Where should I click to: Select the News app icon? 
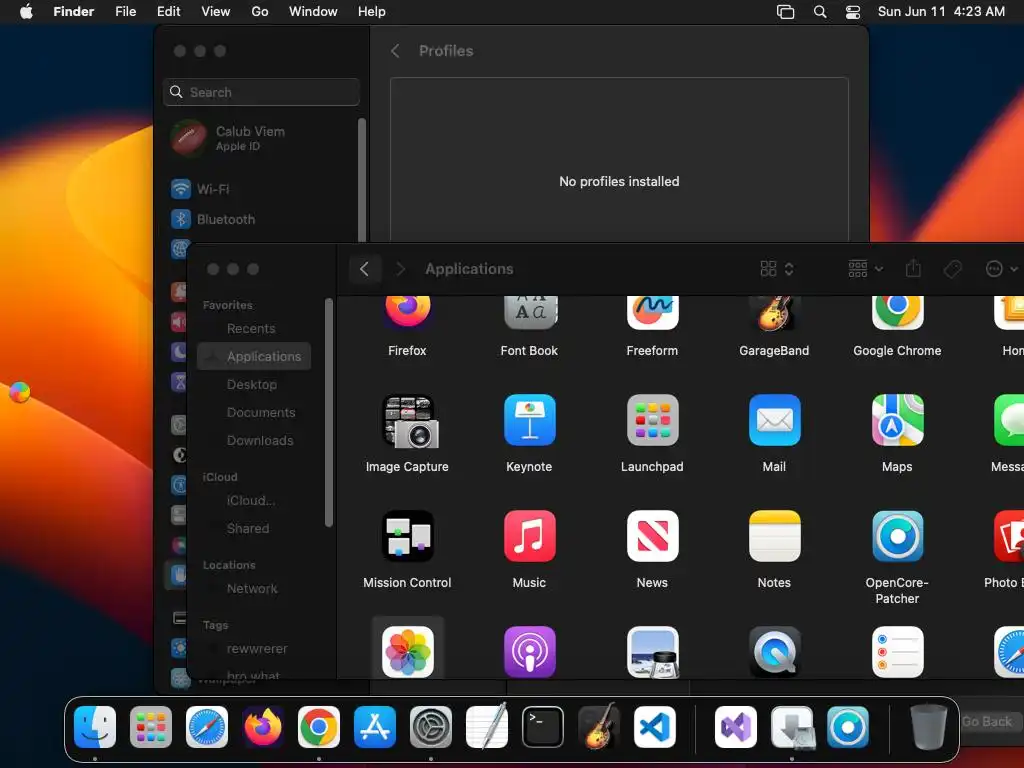point(652,536)
